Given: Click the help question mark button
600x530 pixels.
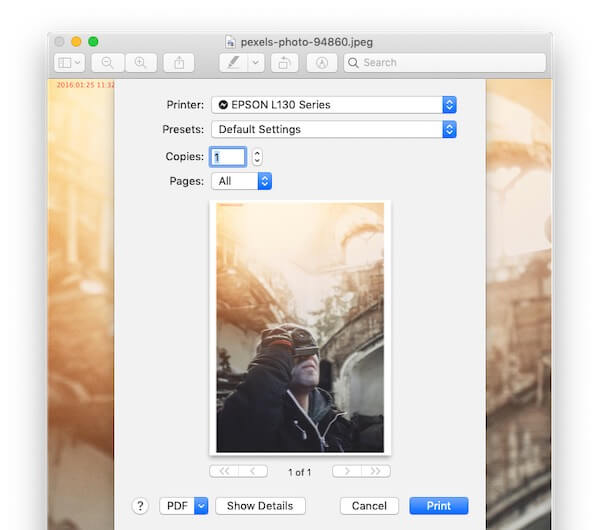Looking at the screenshot, I should point(140,506).
